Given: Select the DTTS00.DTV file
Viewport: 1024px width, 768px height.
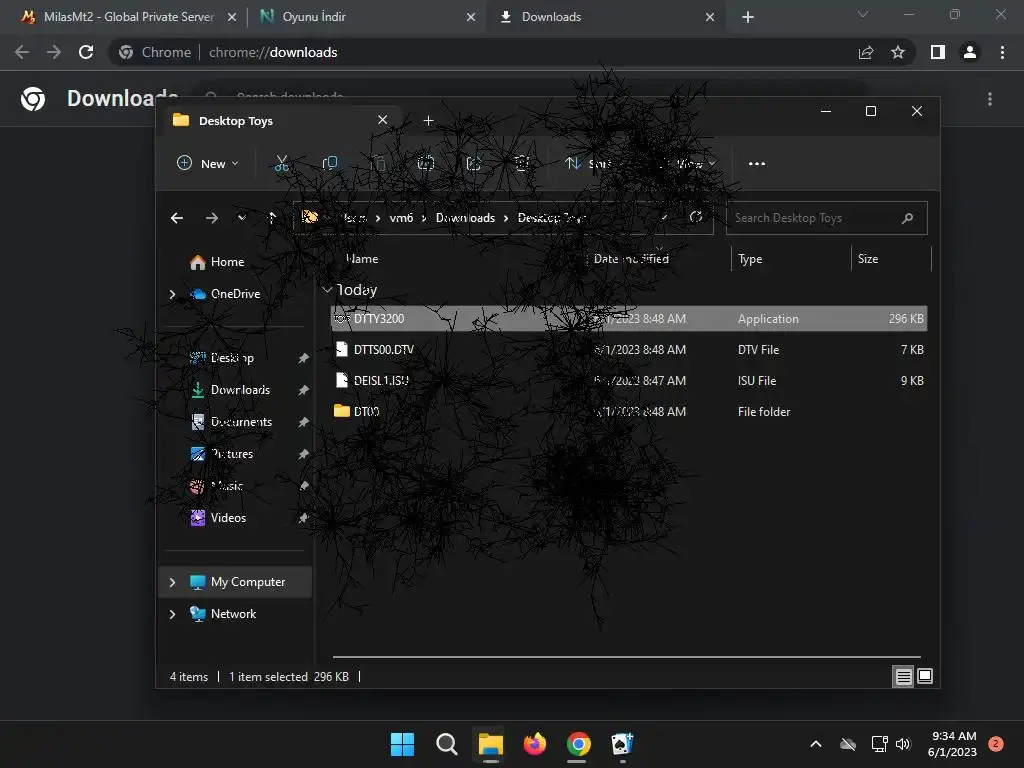Looking at the screenshot, I should click(629, 349).
